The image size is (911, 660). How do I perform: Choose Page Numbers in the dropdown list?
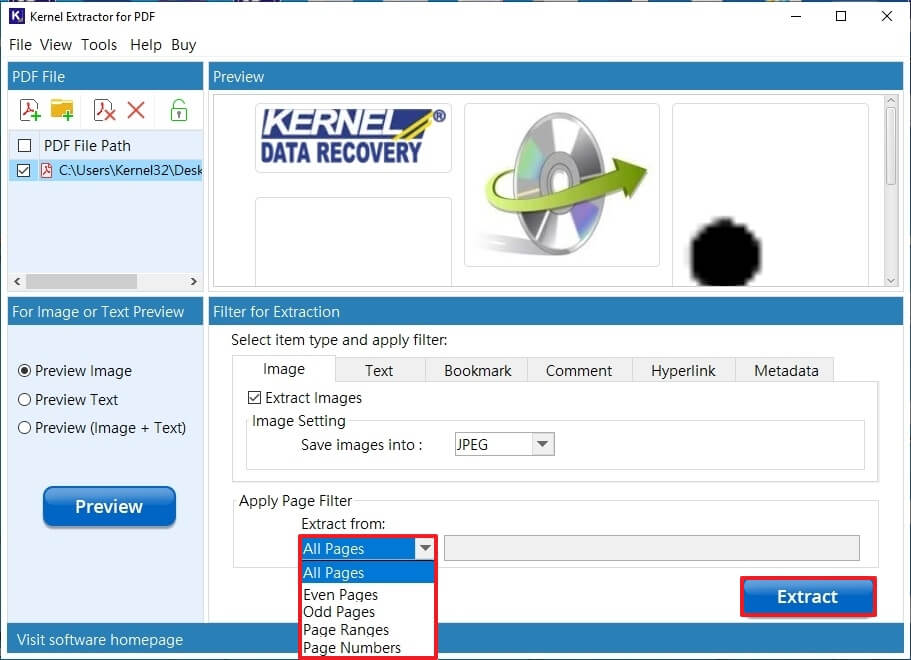coord(367,647)
